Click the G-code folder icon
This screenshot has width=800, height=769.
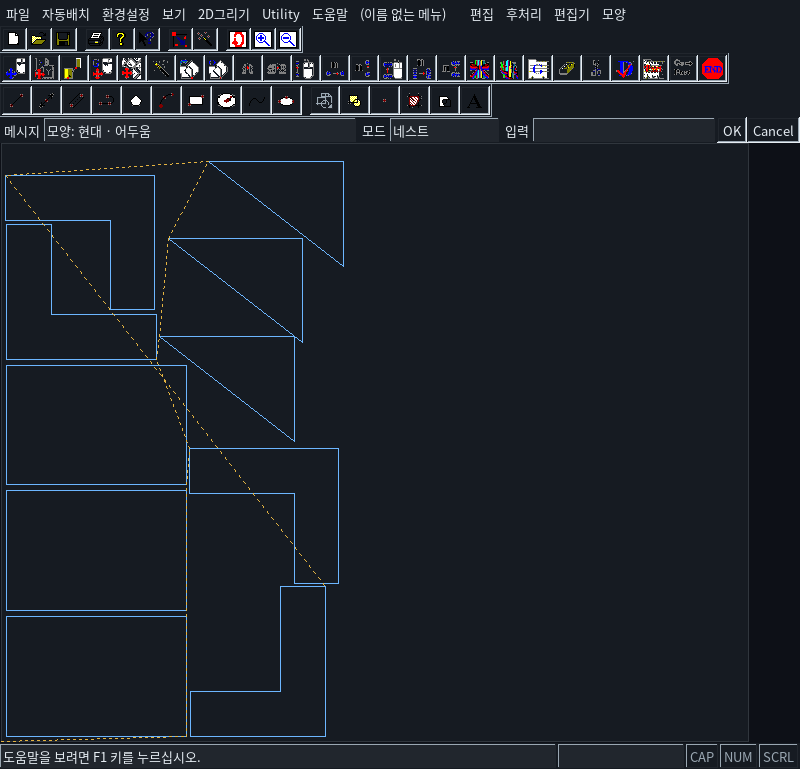pos(538,68)
